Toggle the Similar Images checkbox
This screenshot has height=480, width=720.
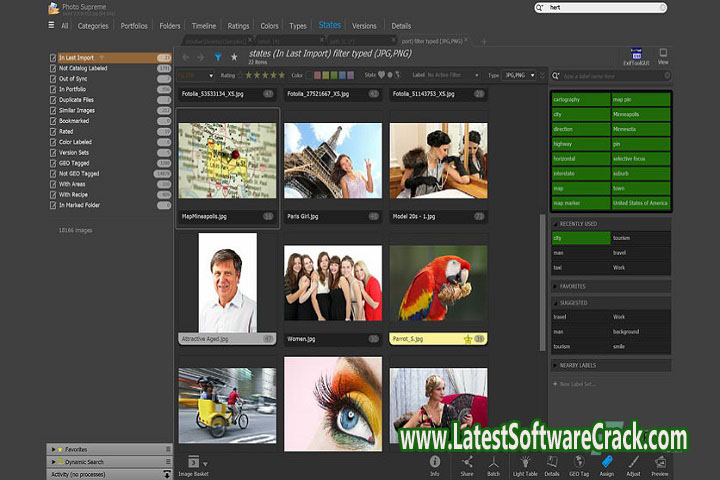pyautogui.click(x=53, y=111)
